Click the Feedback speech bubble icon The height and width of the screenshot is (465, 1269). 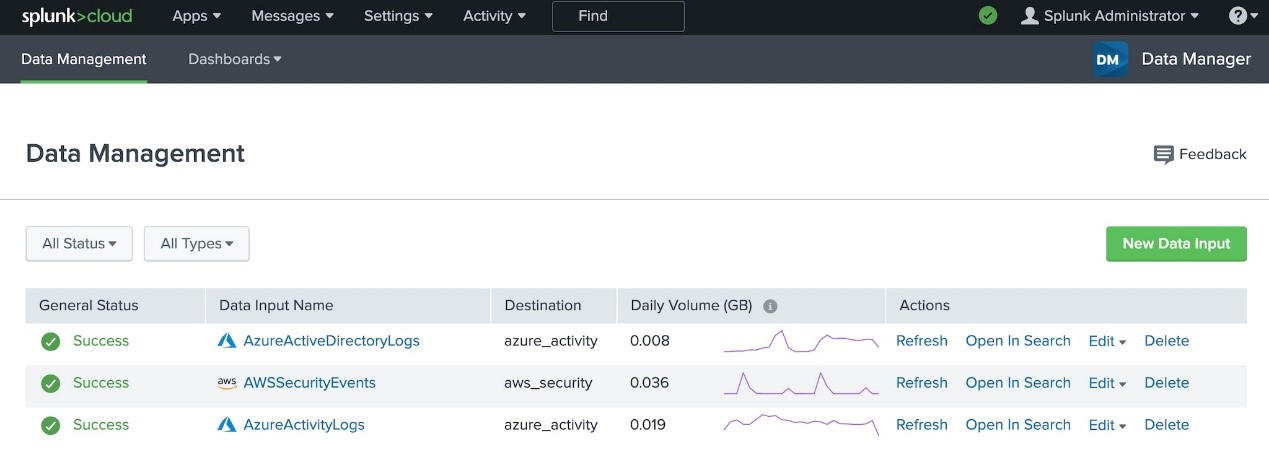click(x=1163, y=155)
